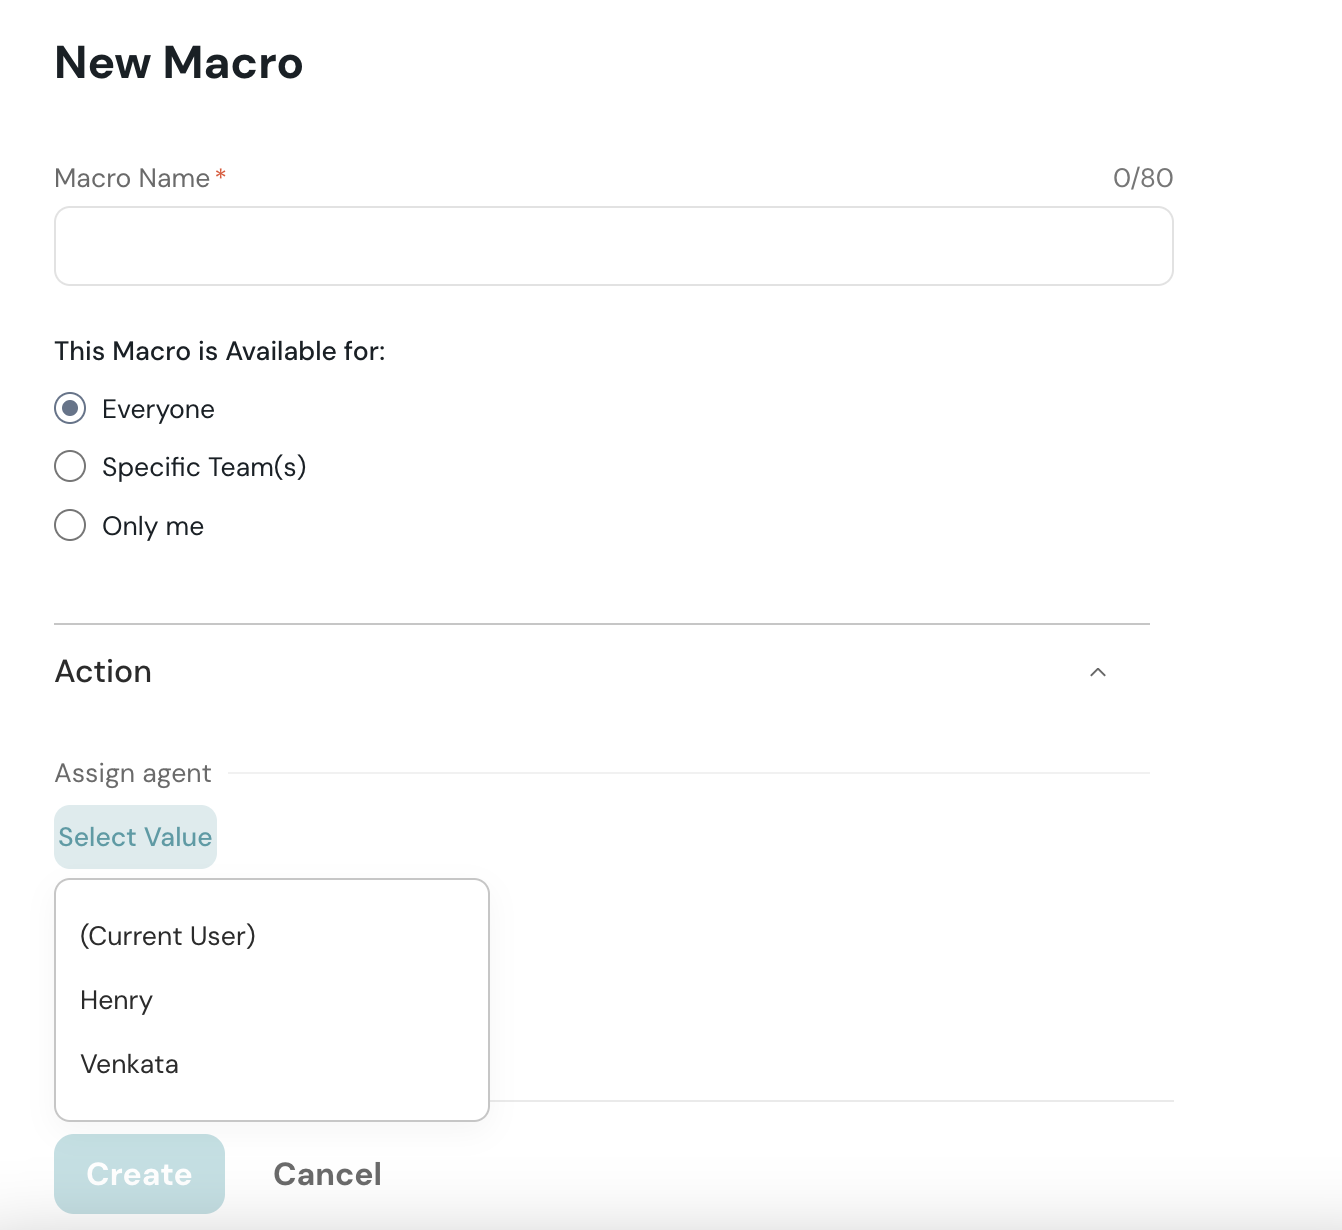The width and height of the screenshot is (1342, 1230).
Task: Focus the Macro Name text field
Action: pyautogui.click(x=613, y=246)
